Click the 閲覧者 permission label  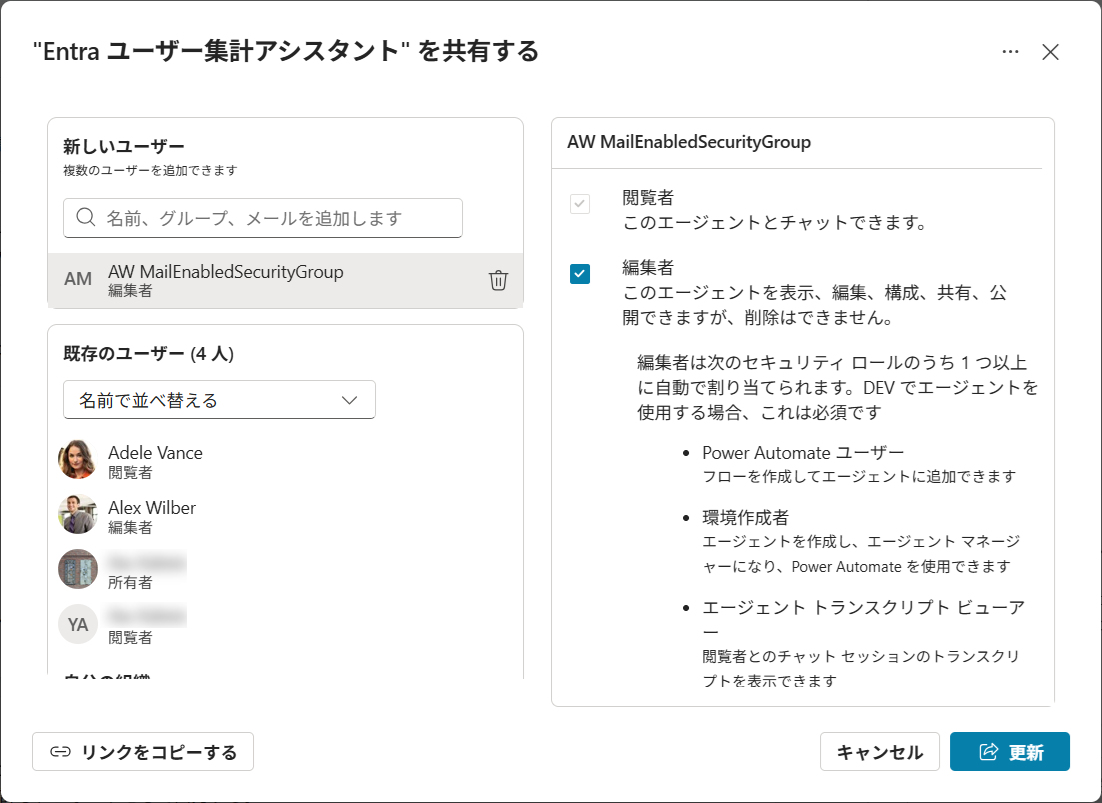click(x=648, y=197)
